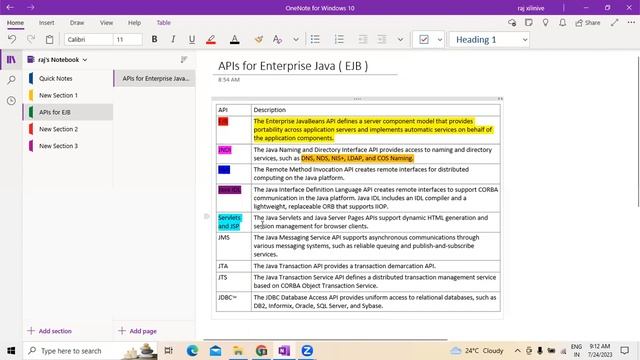
Task: Switch to the Insert tab
Action: pyautogui.click(x=47, y=23)
